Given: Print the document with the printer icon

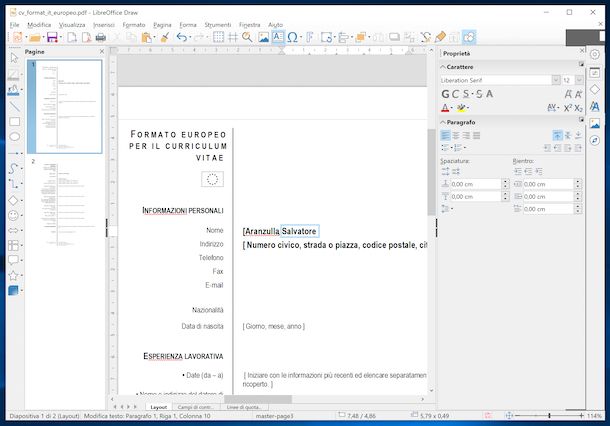Looking at the screenshot, I should pos(101,37).
